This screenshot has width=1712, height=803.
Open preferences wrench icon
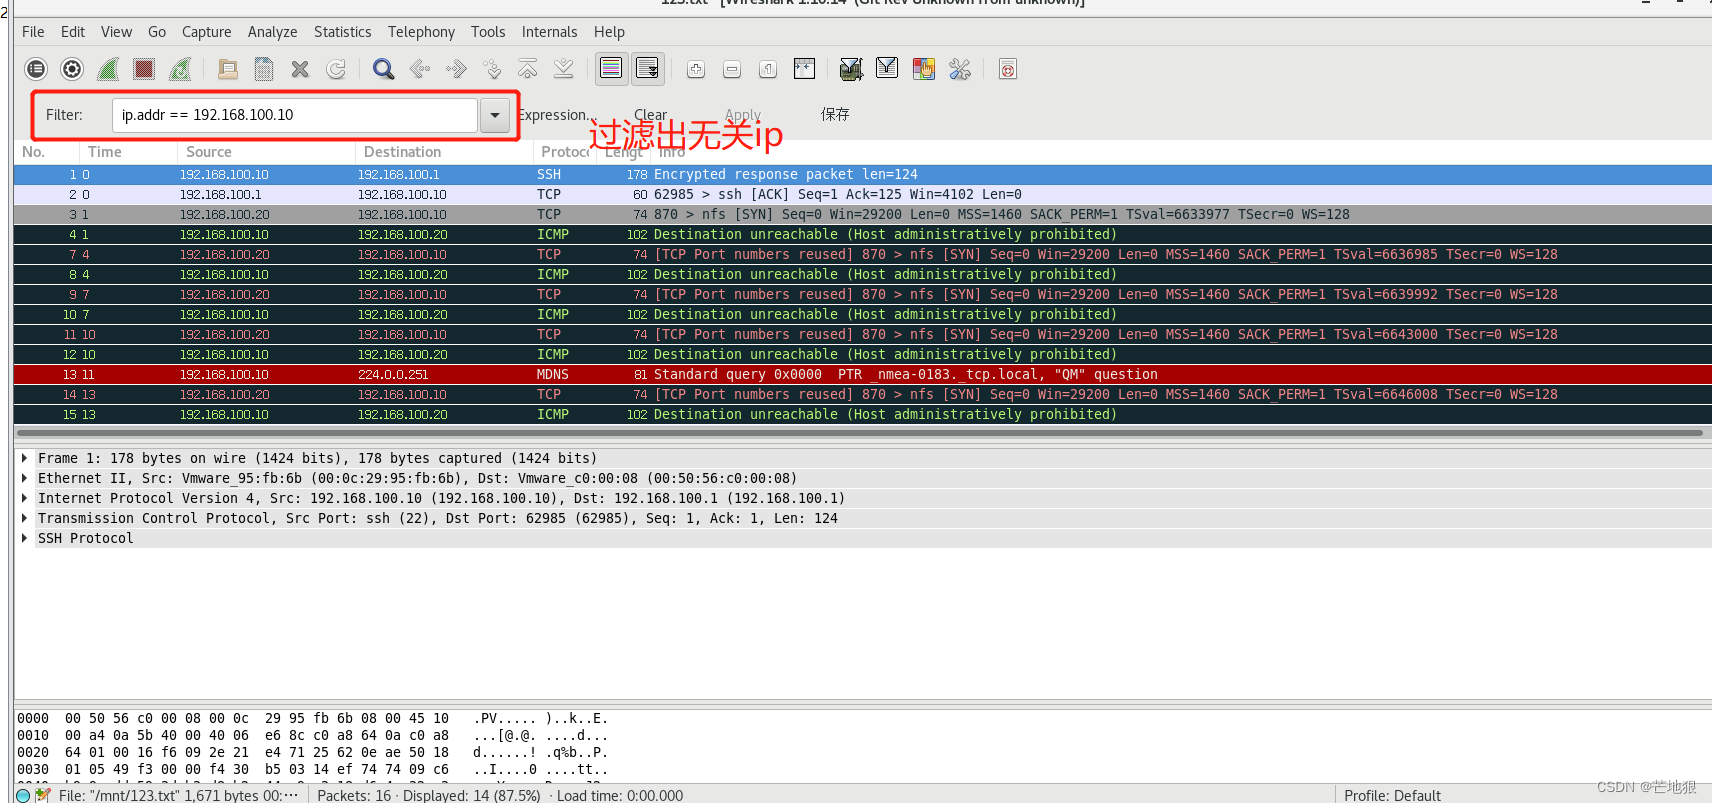click(x=960, y=69)
